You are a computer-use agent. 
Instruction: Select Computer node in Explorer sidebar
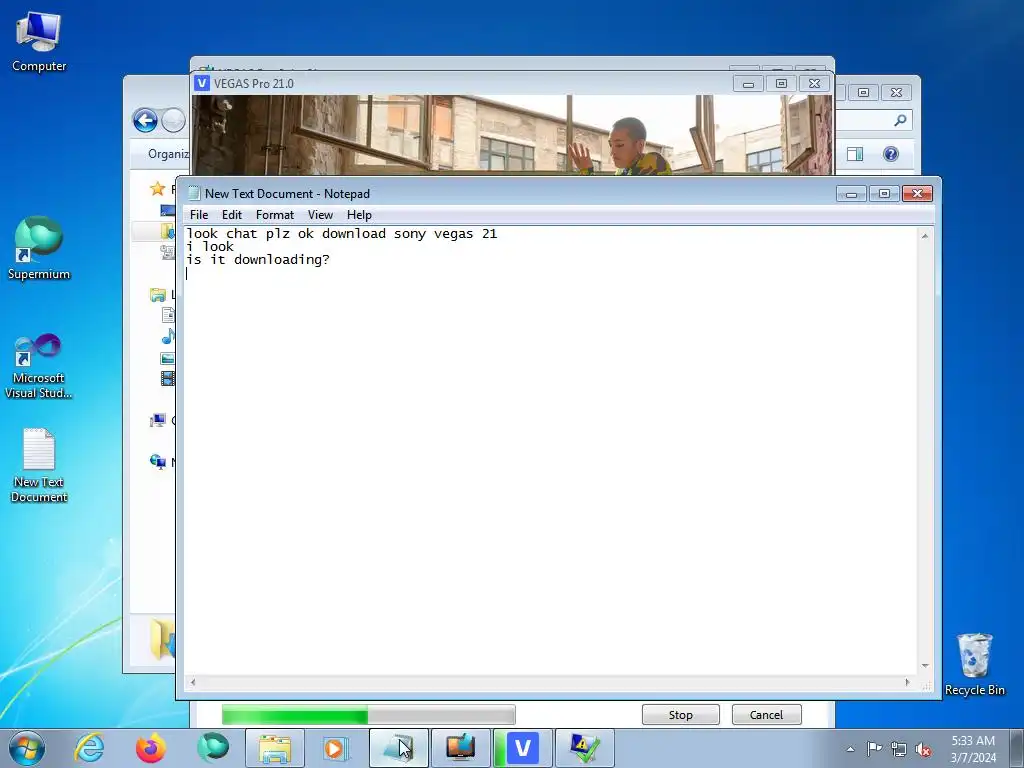(157, 420)
